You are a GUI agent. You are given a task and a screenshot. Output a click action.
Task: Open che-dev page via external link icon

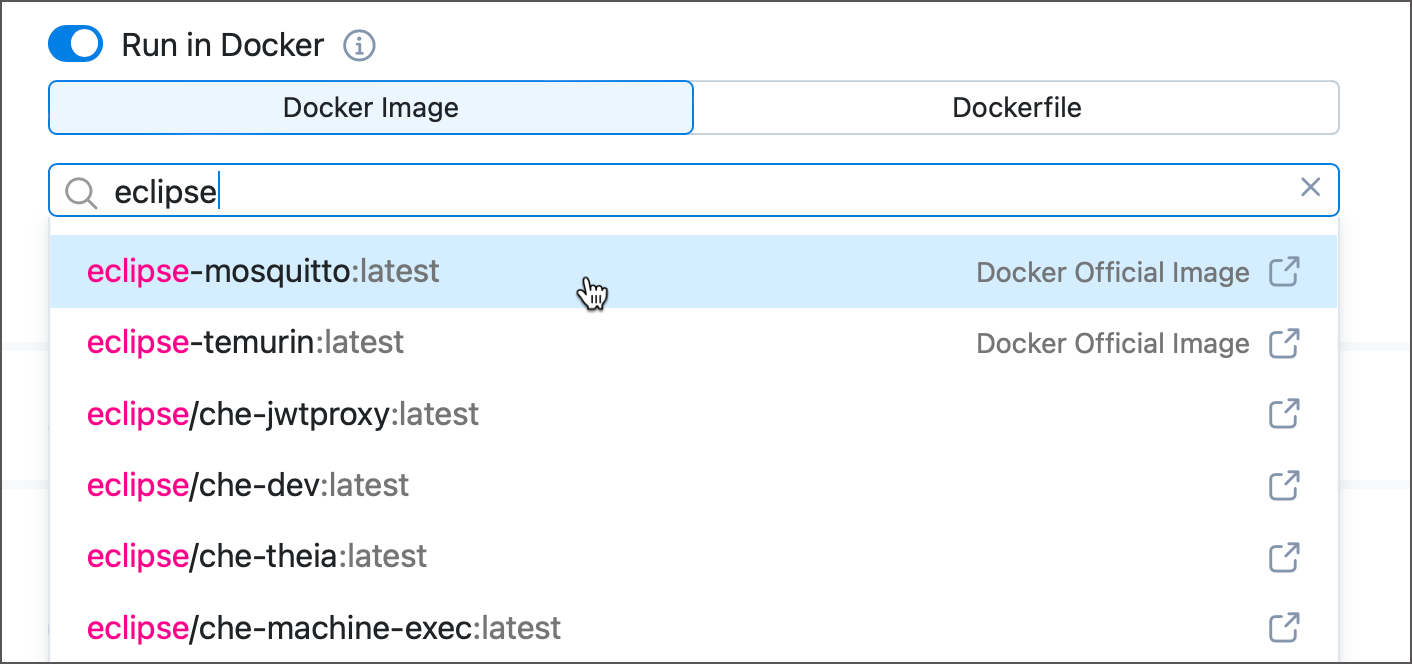1284,485
